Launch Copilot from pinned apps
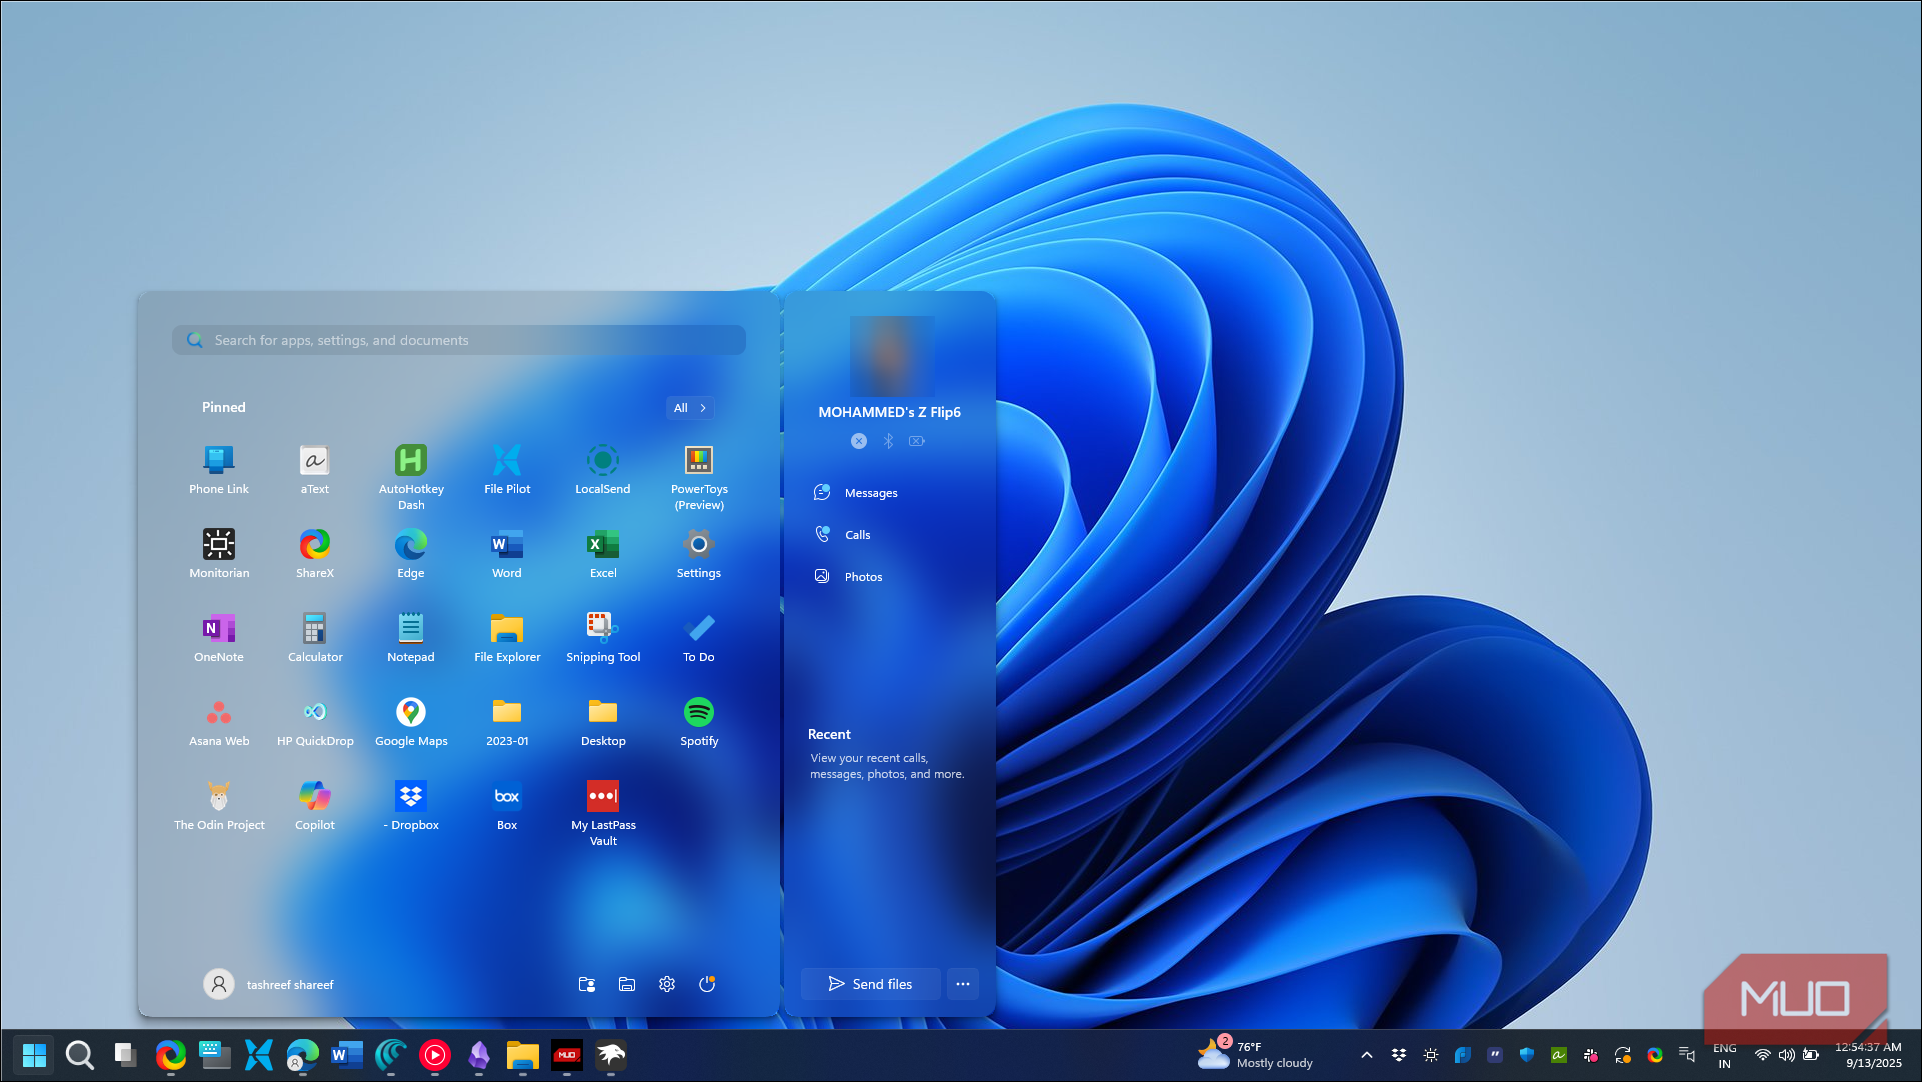1922x1082 pixels. point(315,806)
